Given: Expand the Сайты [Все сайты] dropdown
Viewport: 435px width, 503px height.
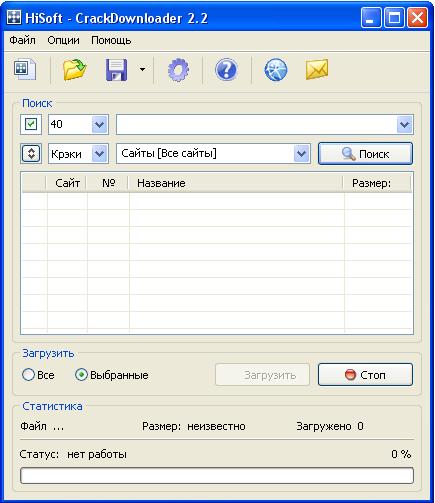Looking at the screenshot, I should pos(301,154).
